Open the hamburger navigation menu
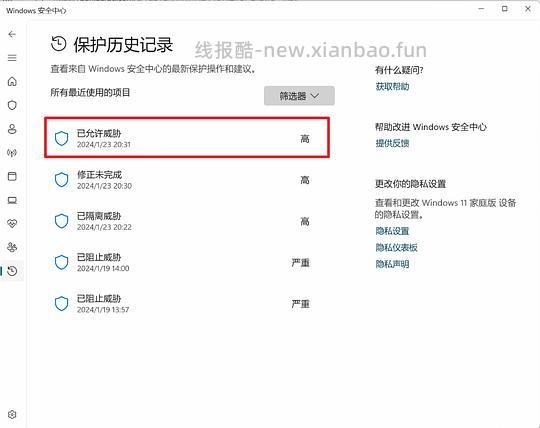Viewport: 540px width, 428px height. point(12,58)
